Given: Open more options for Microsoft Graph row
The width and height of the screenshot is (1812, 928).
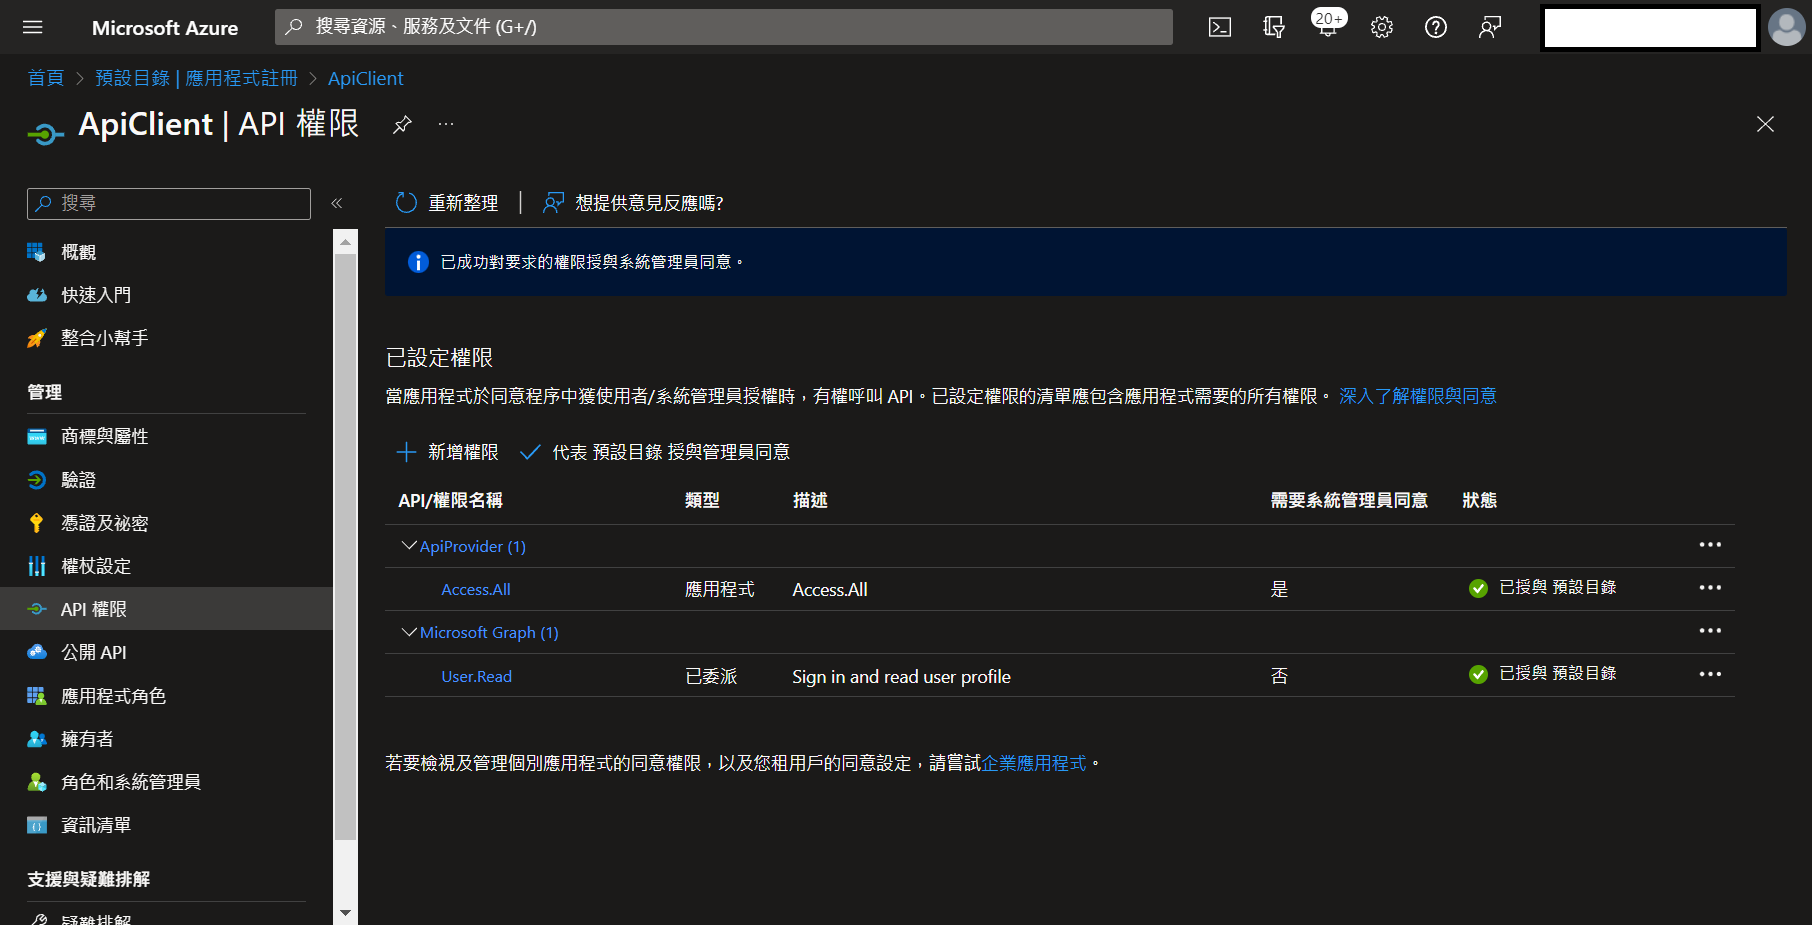Looking at the screenshot, I should (1710, 631).
